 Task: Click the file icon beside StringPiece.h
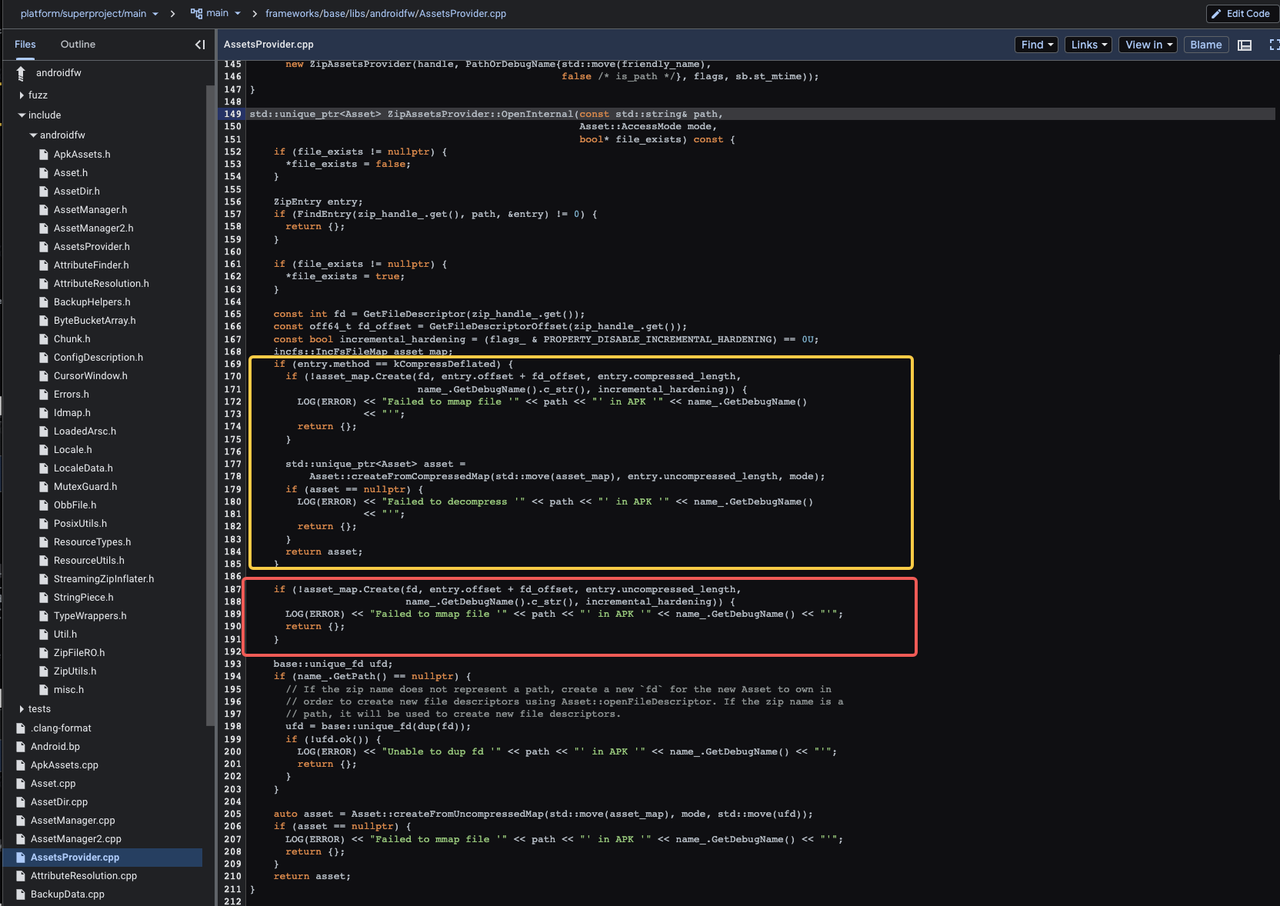[44, 598]
